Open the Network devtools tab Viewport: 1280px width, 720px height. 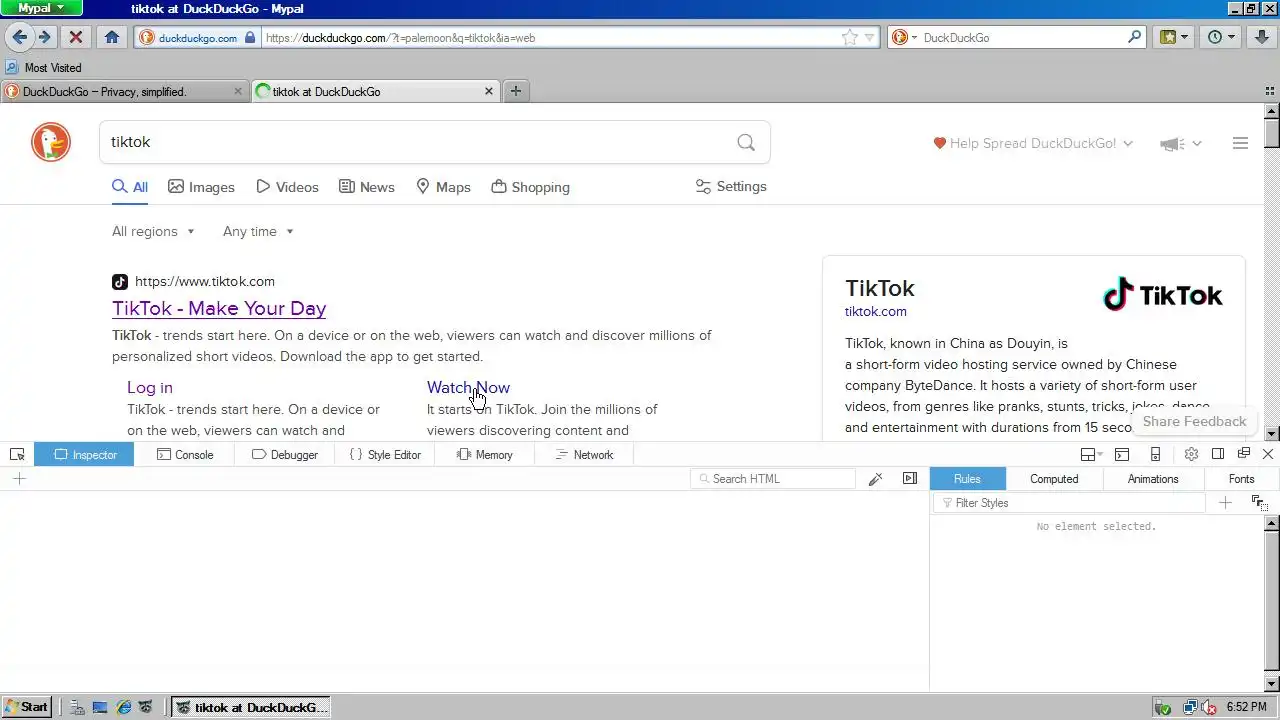[x=584, y=454]
